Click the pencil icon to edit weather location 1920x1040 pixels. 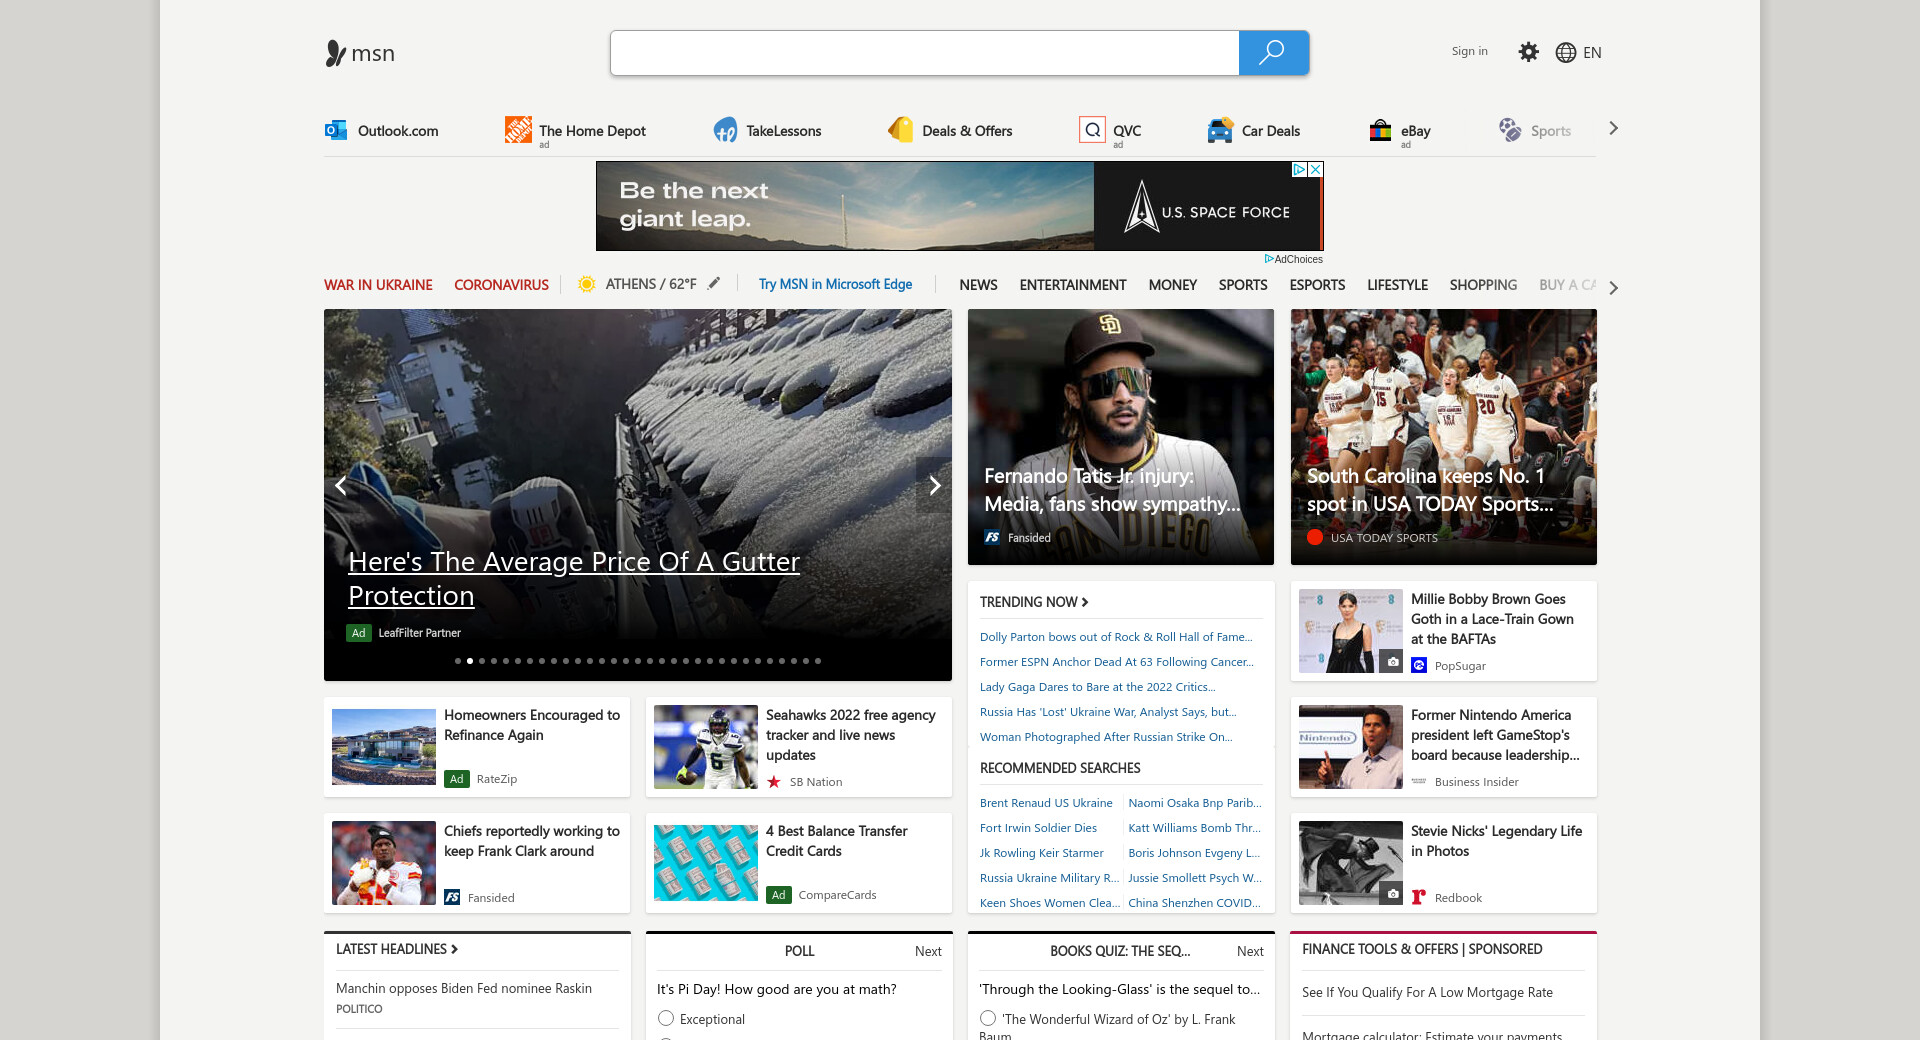click(x=714, y=284)
